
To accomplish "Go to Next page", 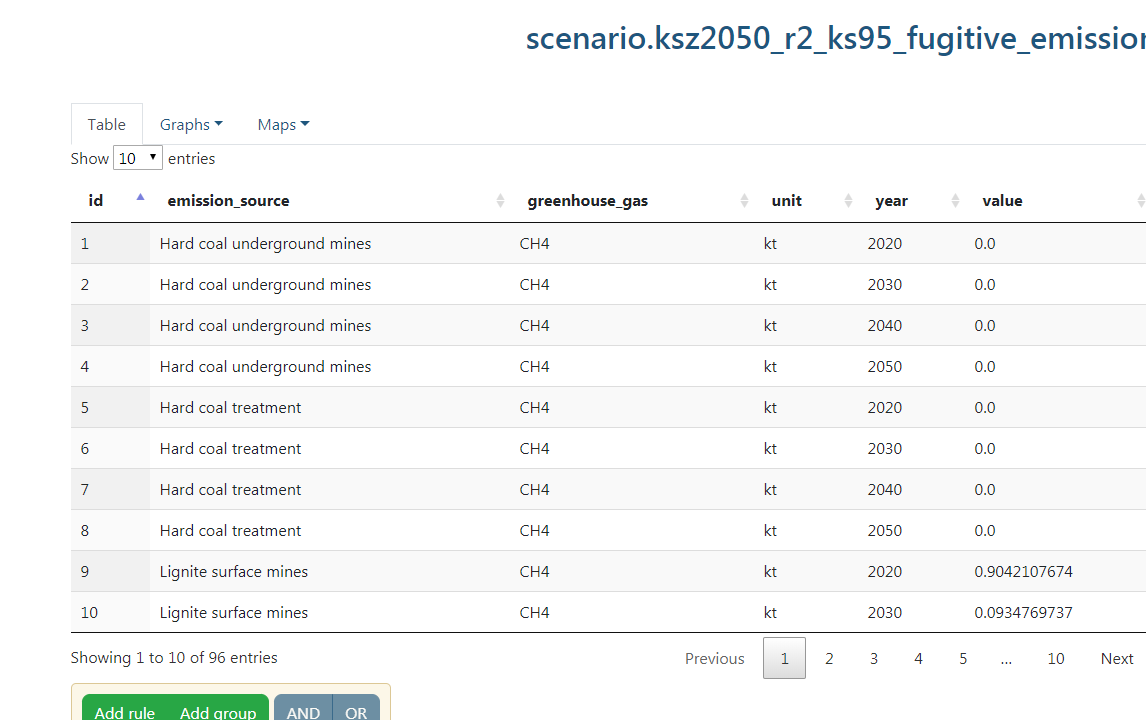I will [1117, 658].
